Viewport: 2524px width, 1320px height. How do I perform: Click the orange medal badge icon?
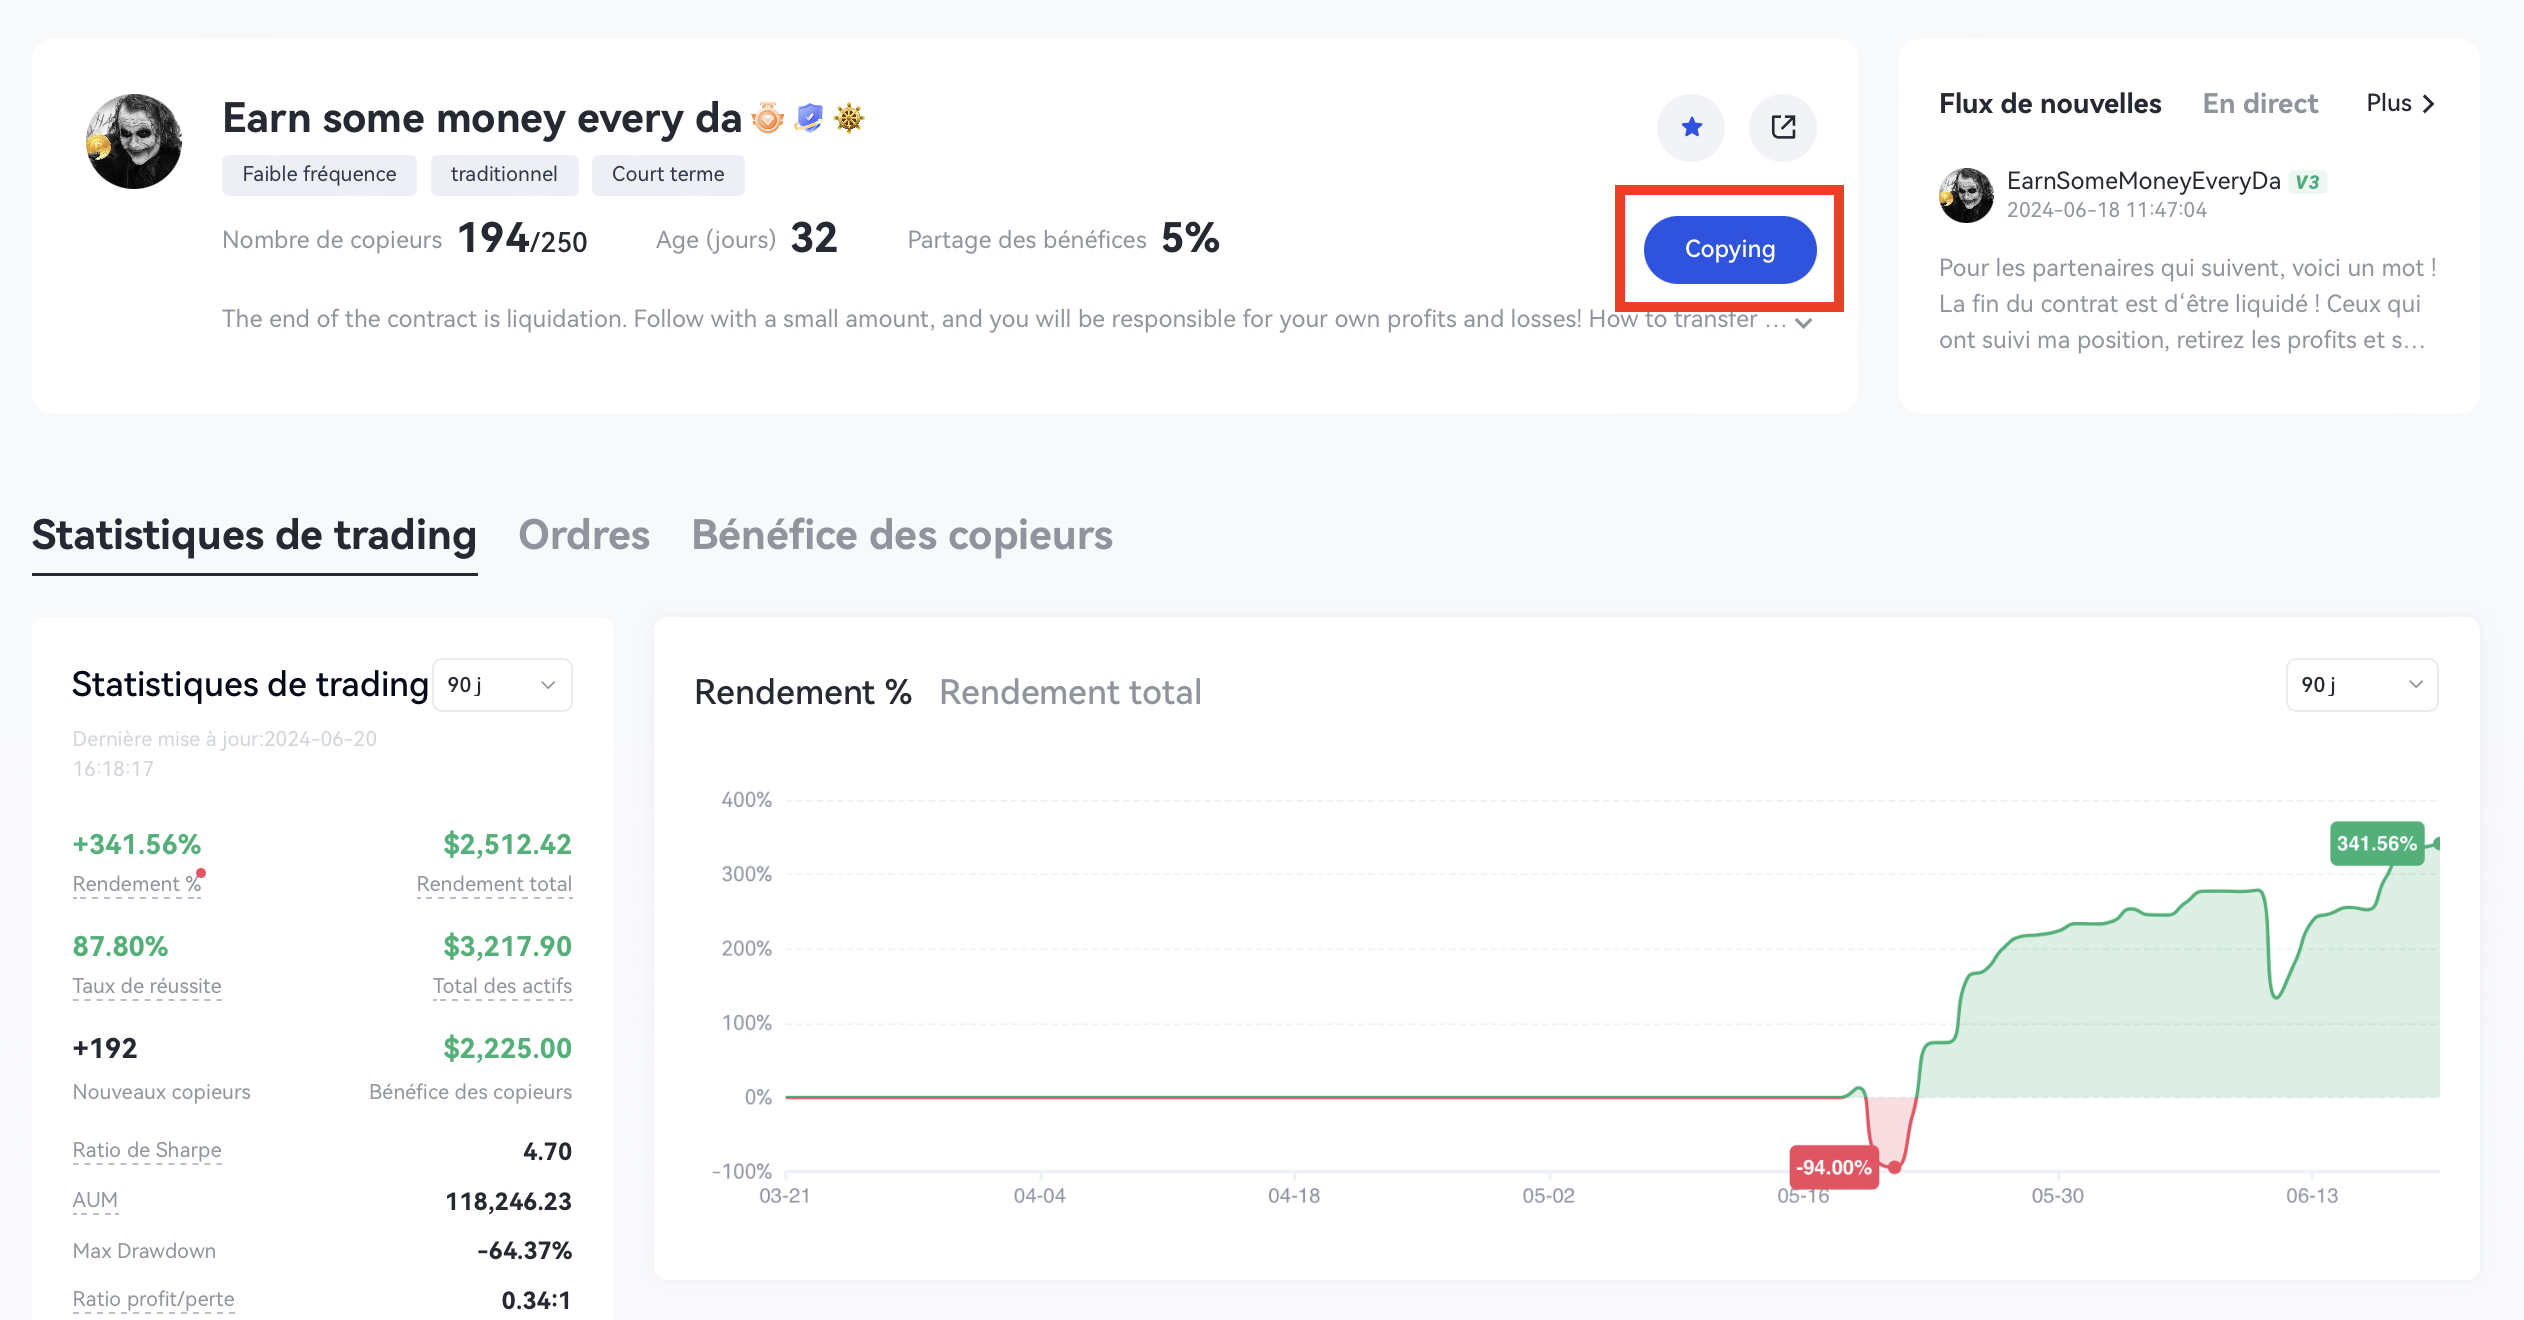point(768,118)
